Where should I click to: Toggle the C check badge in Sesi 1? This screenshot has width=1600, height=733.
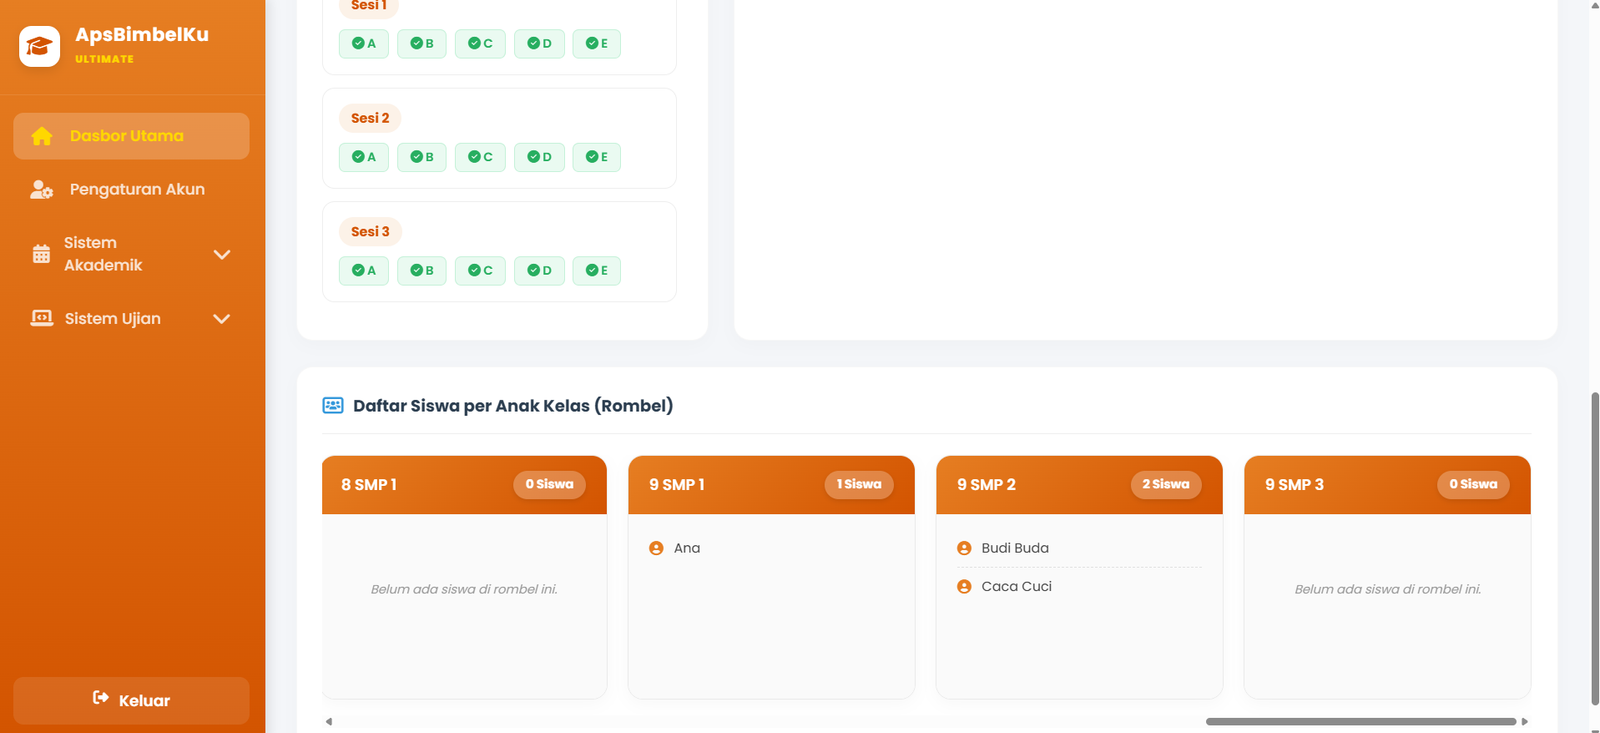pyautogui.click(x=480, y=43)
